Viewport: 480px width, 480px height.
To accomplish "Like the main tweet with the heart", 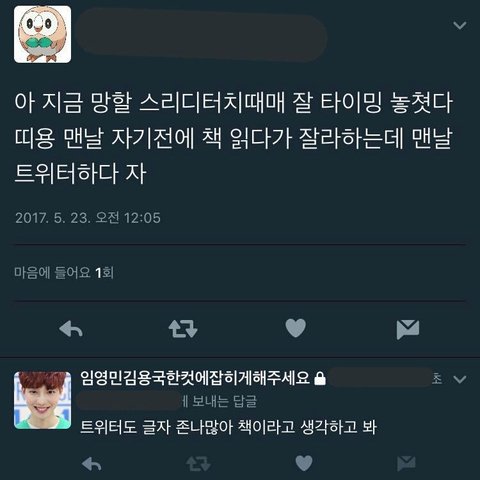I will click(296, 328).
